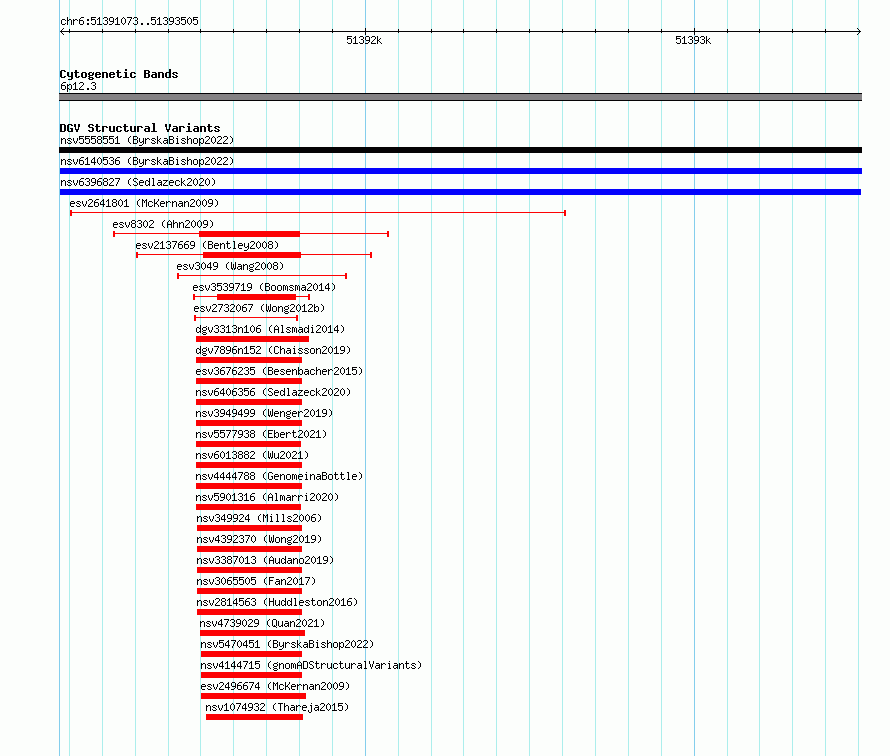Click nsv4144715 (gnomADStructuralVariants) label
Screen dimensions: 890x756
click(311, 665)
